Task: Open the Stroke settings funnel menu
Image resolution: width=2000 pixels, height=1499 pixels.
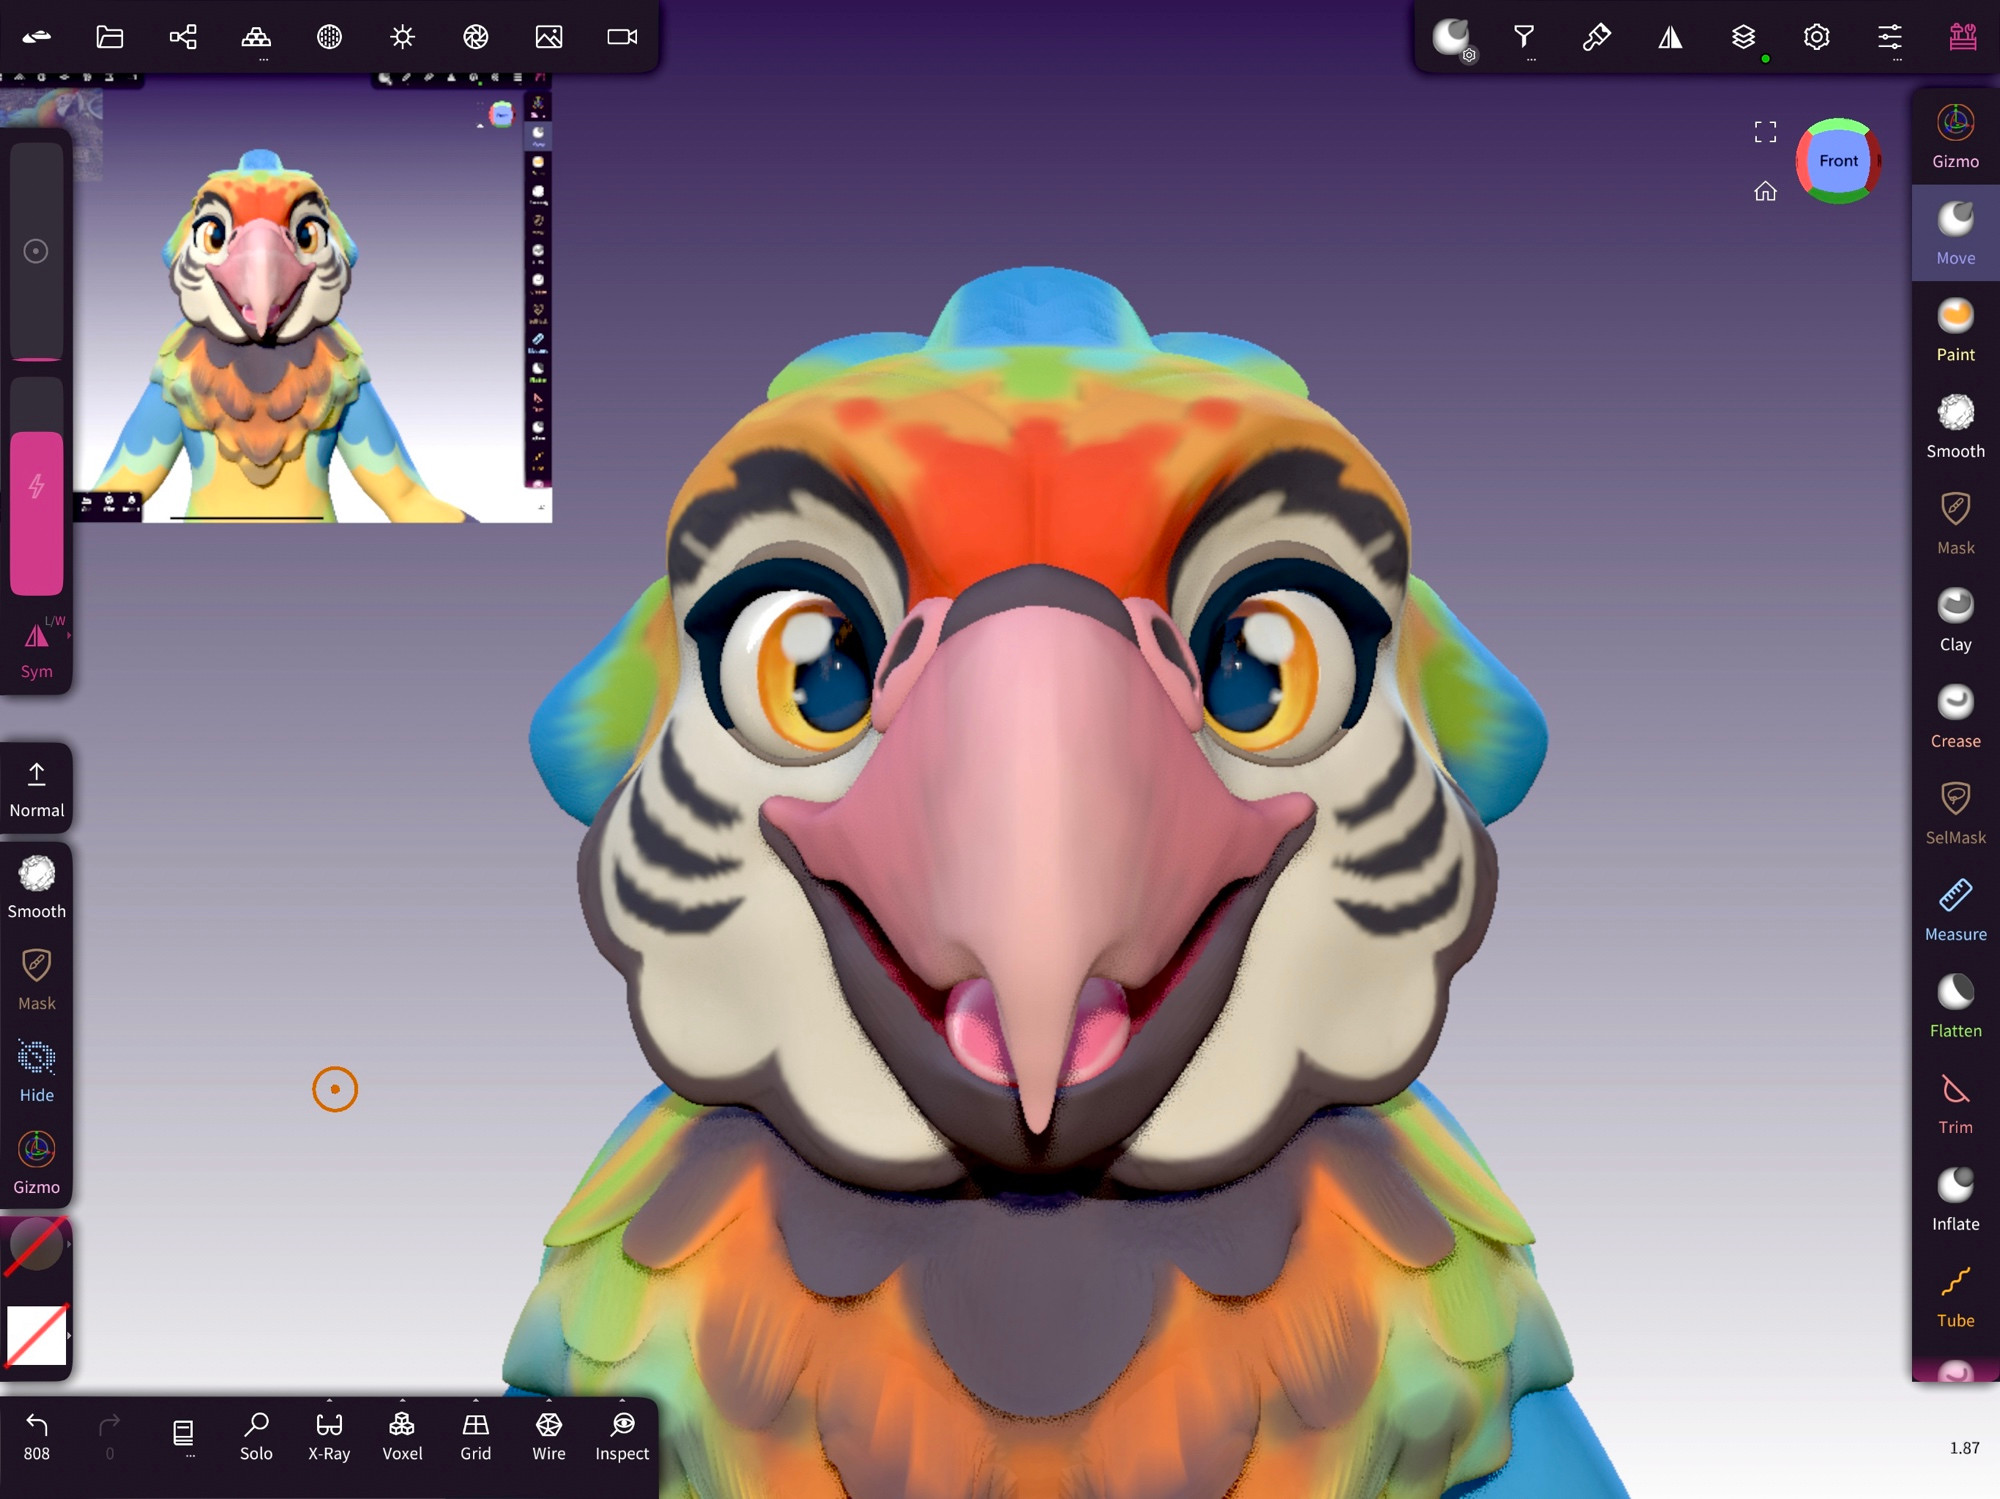Action: pyautogui.click(x=1524, y=37)
